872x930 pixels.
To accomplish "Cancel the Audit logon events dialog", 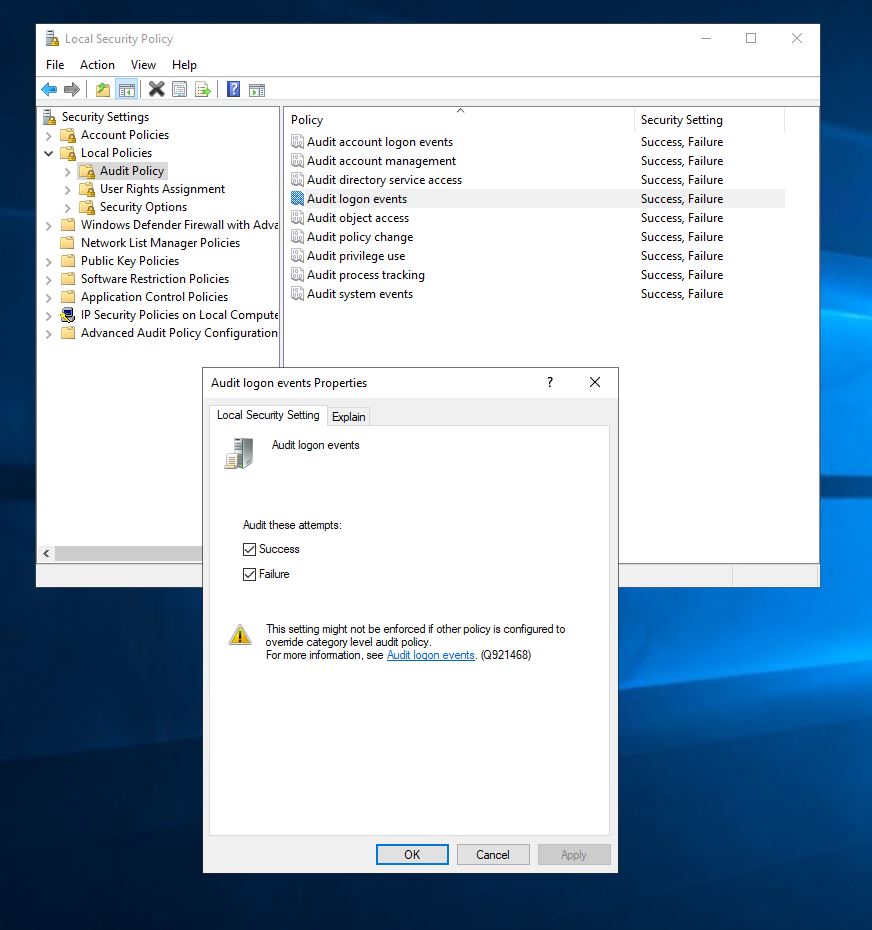I will click(x=493, y=855).
